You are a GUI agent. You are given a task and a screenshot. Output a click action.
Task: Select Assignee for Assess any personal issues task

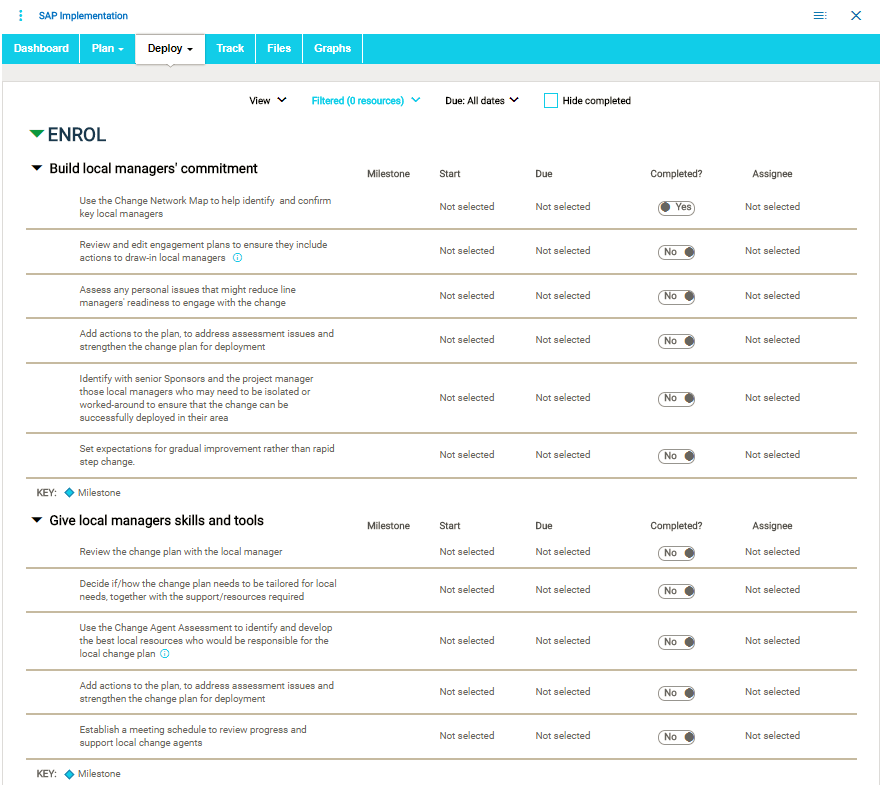[772, 296]
